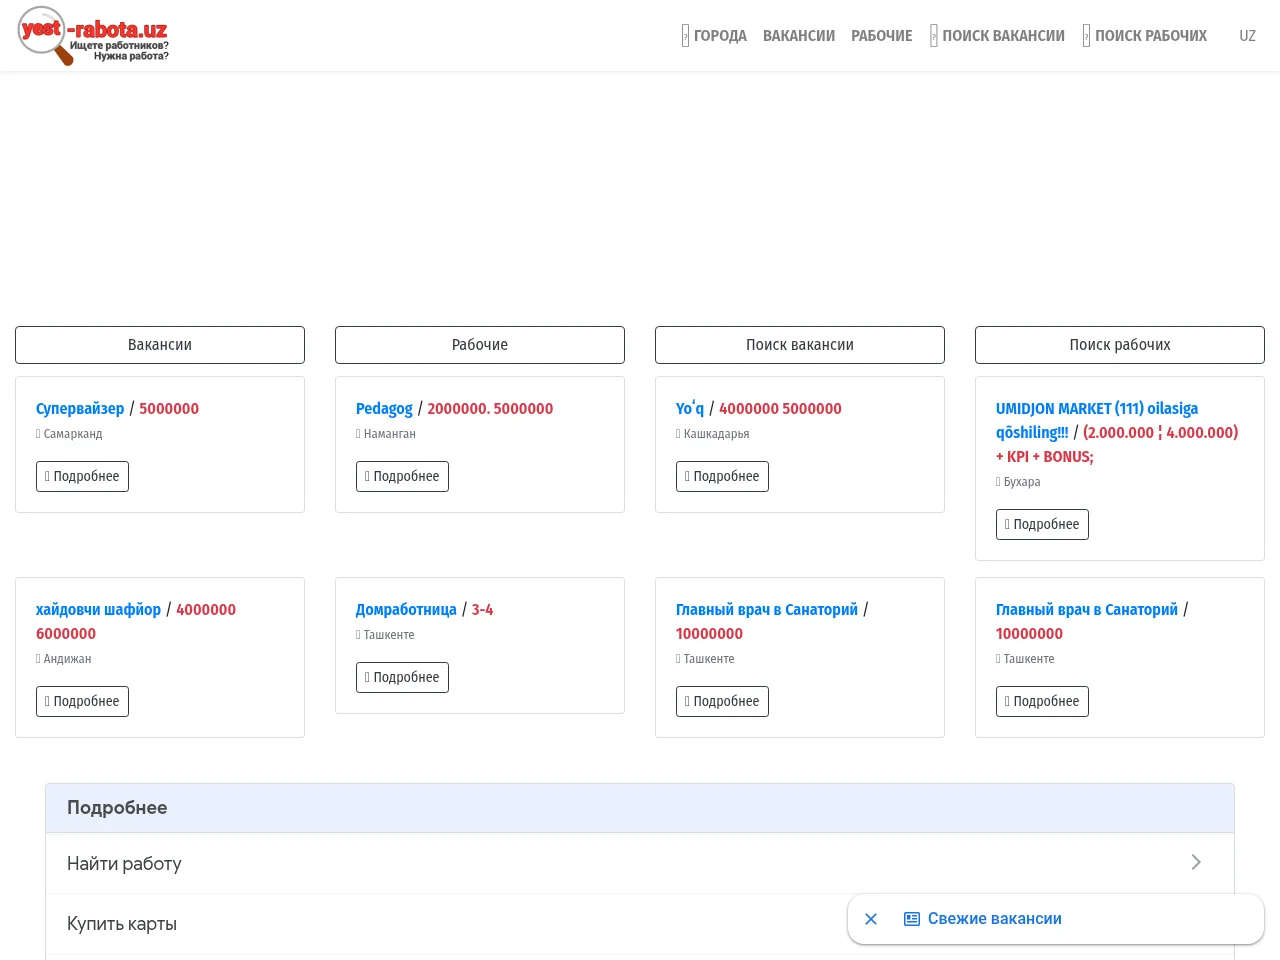Select ПОИСК РАБОЧИХ in top navigation
The width and height of the screenshot is (1280, 960).
1145,36
